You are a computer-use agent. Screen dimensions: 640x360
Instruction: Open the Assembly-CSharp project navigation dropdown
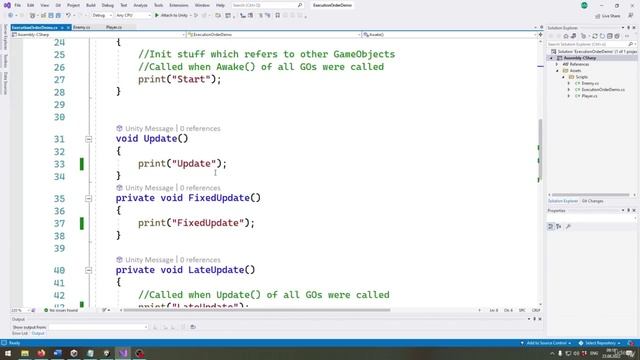pyautogui.click(x=98, y=35)
